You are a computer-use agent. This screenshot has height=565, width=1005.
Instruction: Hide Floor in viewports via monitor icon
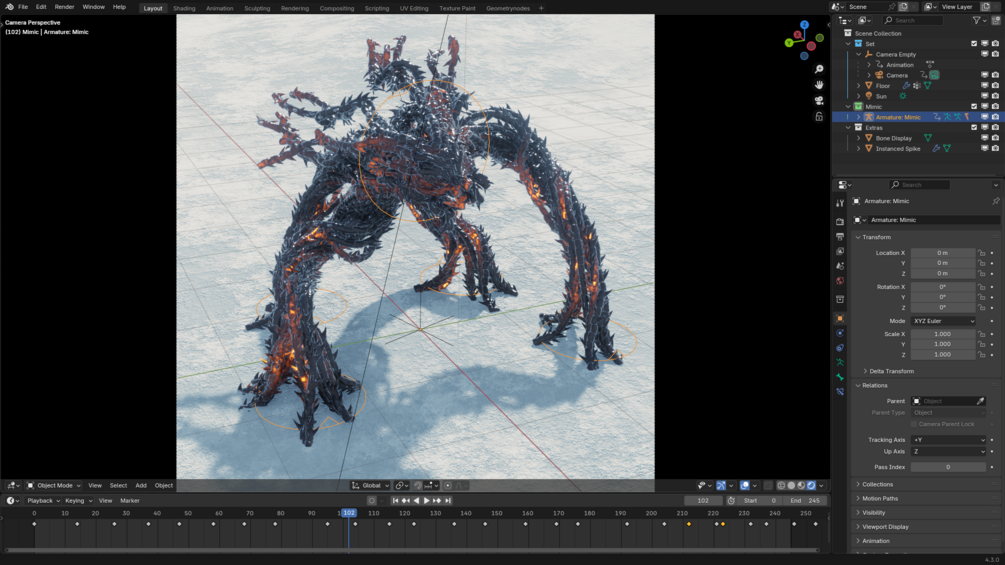tap(984, 86)
